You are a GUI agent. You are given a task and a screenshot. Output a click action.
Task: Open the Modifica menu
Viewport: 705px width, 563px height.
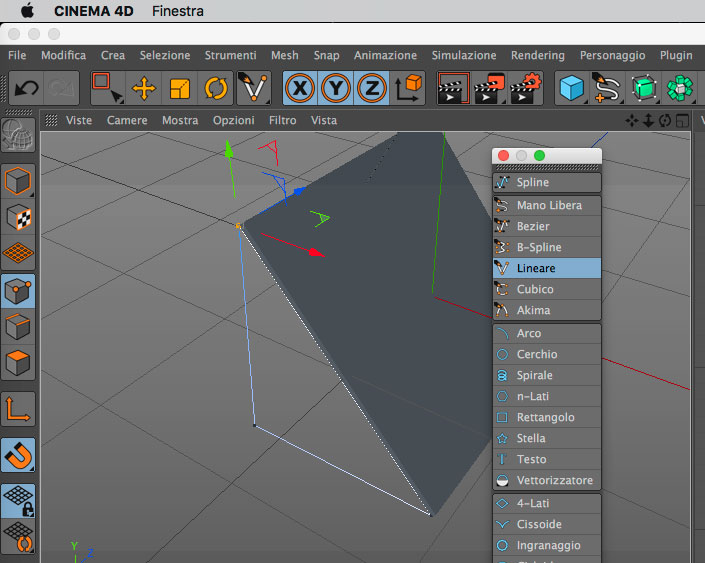pos(63,55)
